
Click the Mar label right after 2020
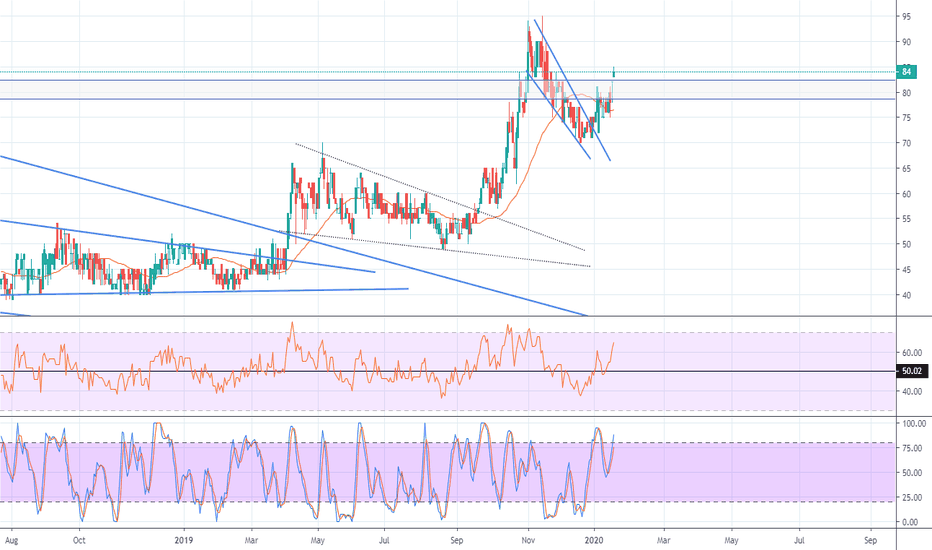[663, 540]
